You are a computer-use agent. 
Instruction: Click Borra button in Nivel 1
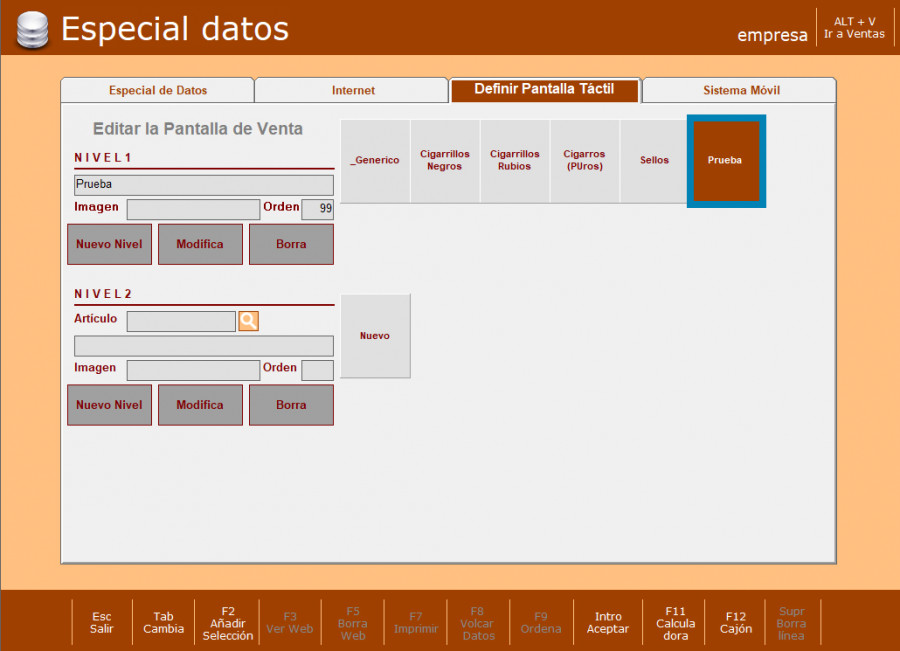point(291,244)
